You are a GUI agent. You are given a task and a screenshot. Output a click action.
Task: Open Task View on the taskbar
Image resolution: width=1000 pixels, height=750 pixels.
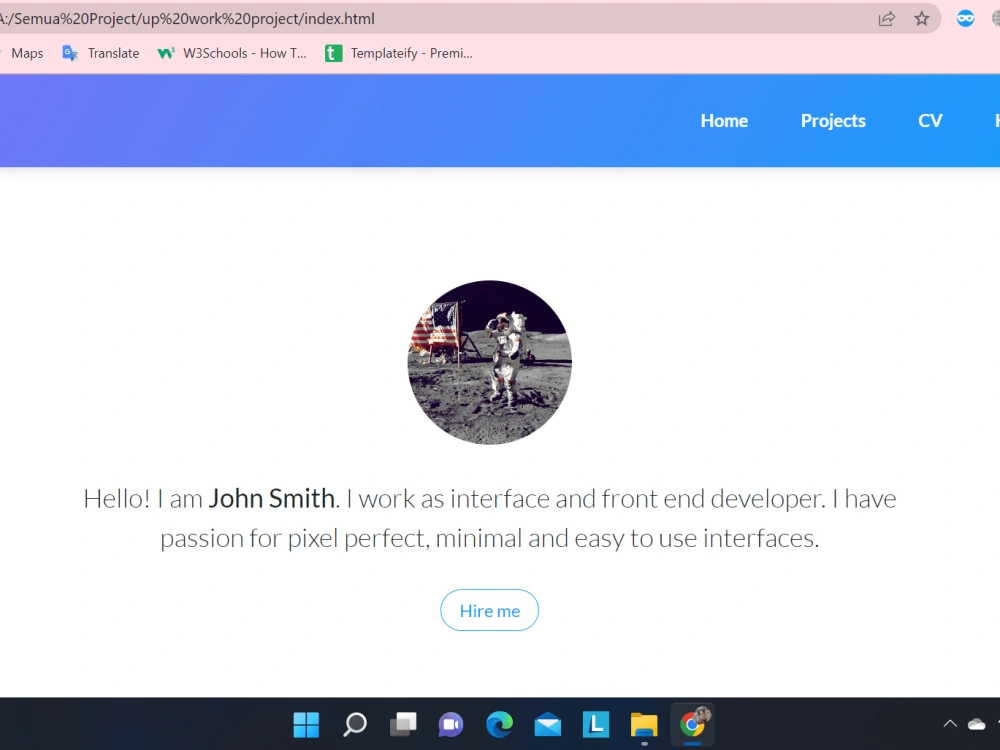click(403, 724)
